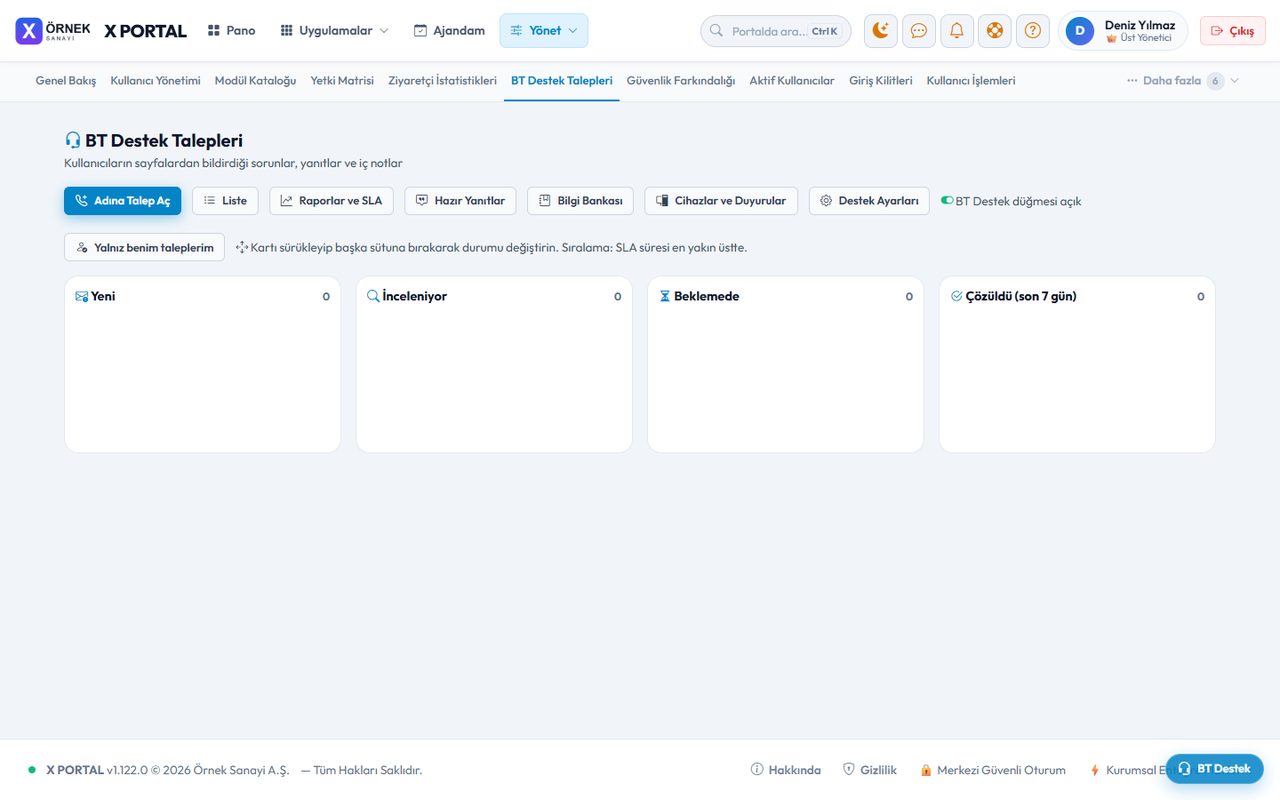Open the Yetki Matrisi tab
This screenshot has height=800, width=1280.
pos(342,81)
